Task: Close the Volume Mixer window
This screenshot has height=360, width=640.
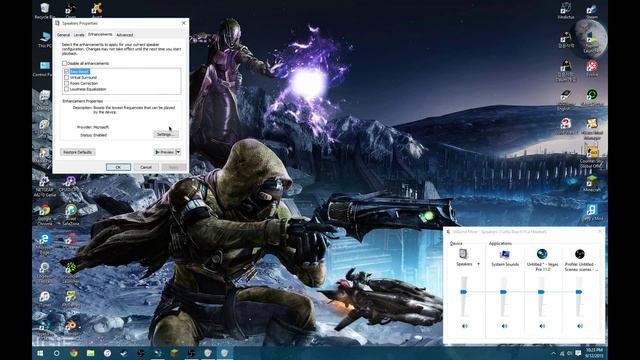Action: (x=600, y=231)
